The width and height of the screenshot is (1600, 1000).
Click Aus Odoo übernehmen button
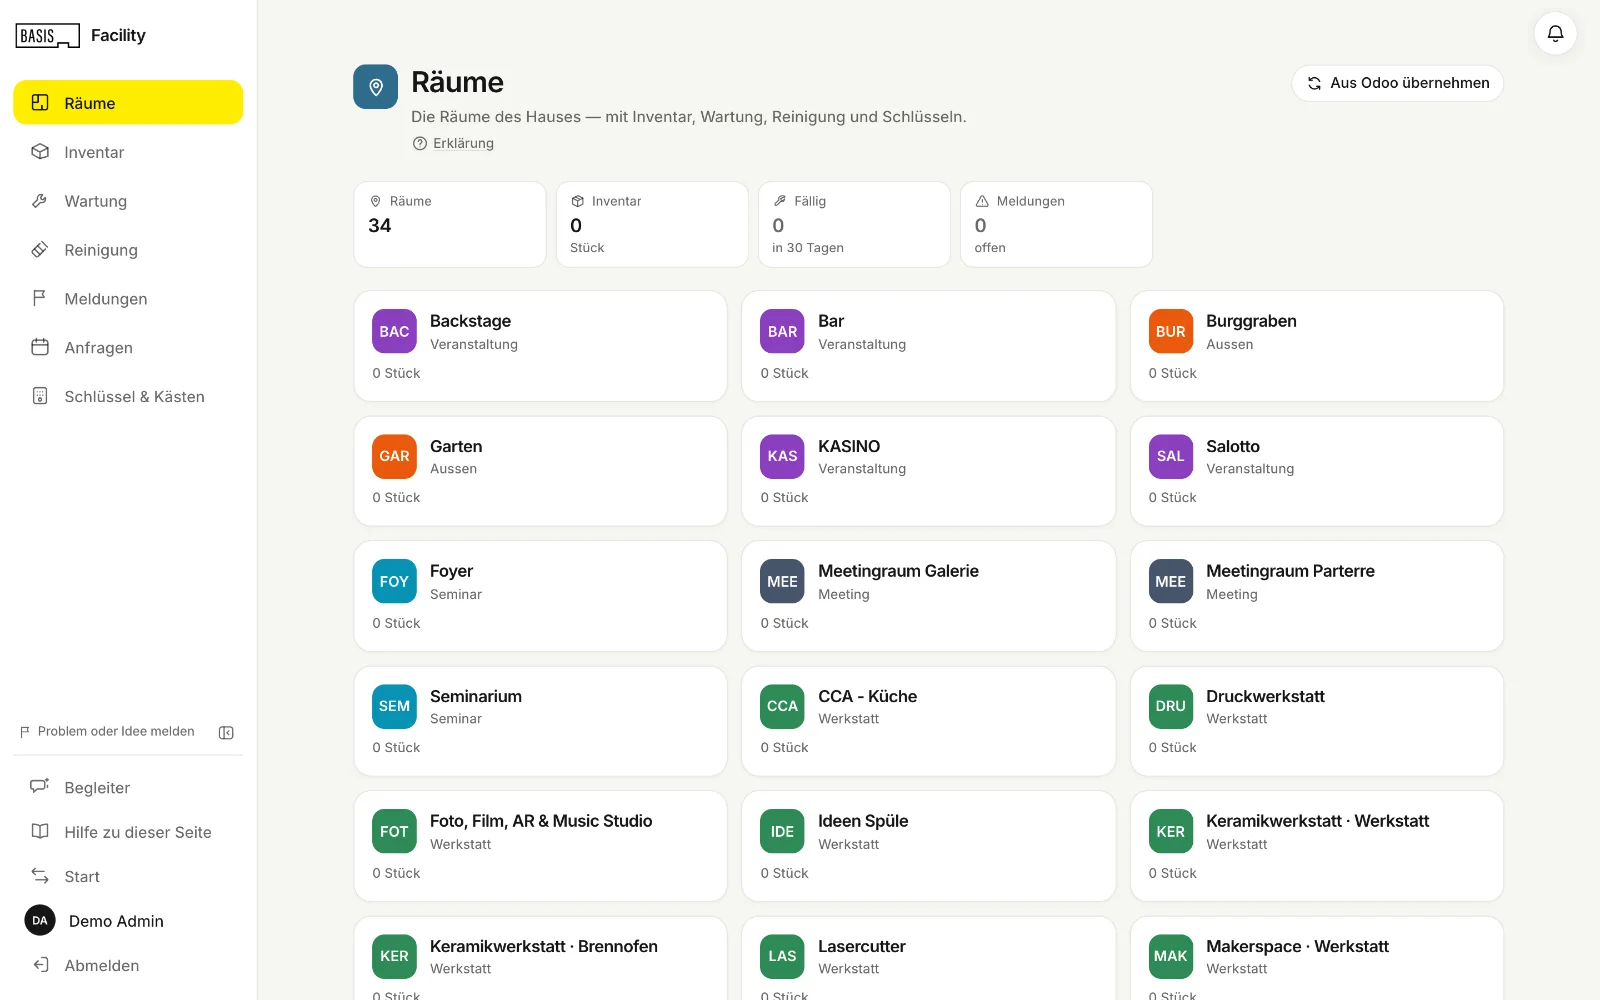pyautogui.click(x=1397, y=83)
